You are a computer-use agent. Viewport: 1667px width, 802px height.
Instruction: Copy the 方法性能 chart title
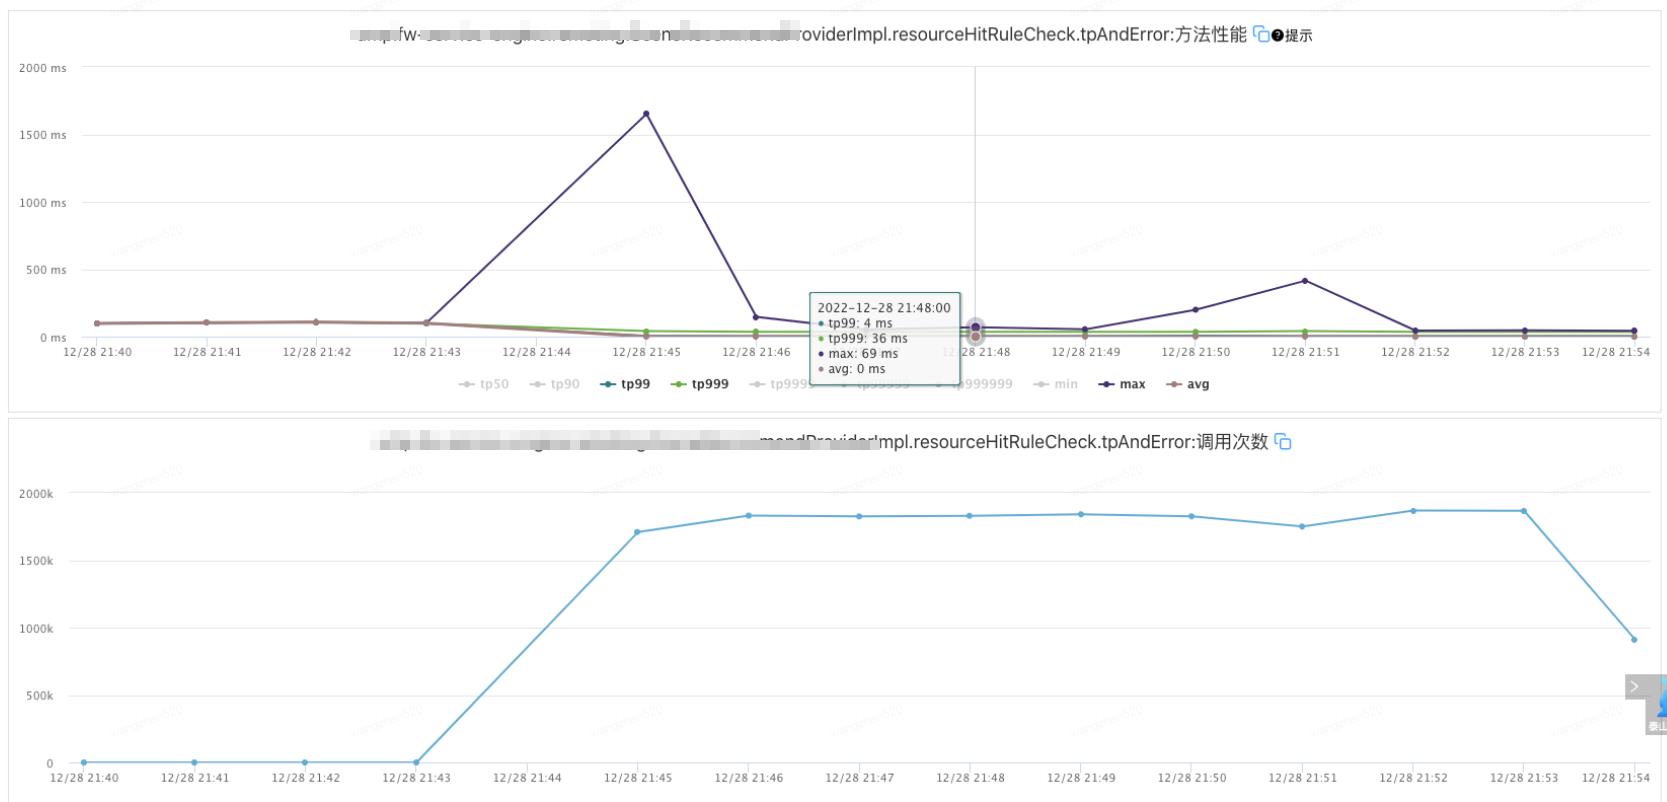click(1261, 35)
